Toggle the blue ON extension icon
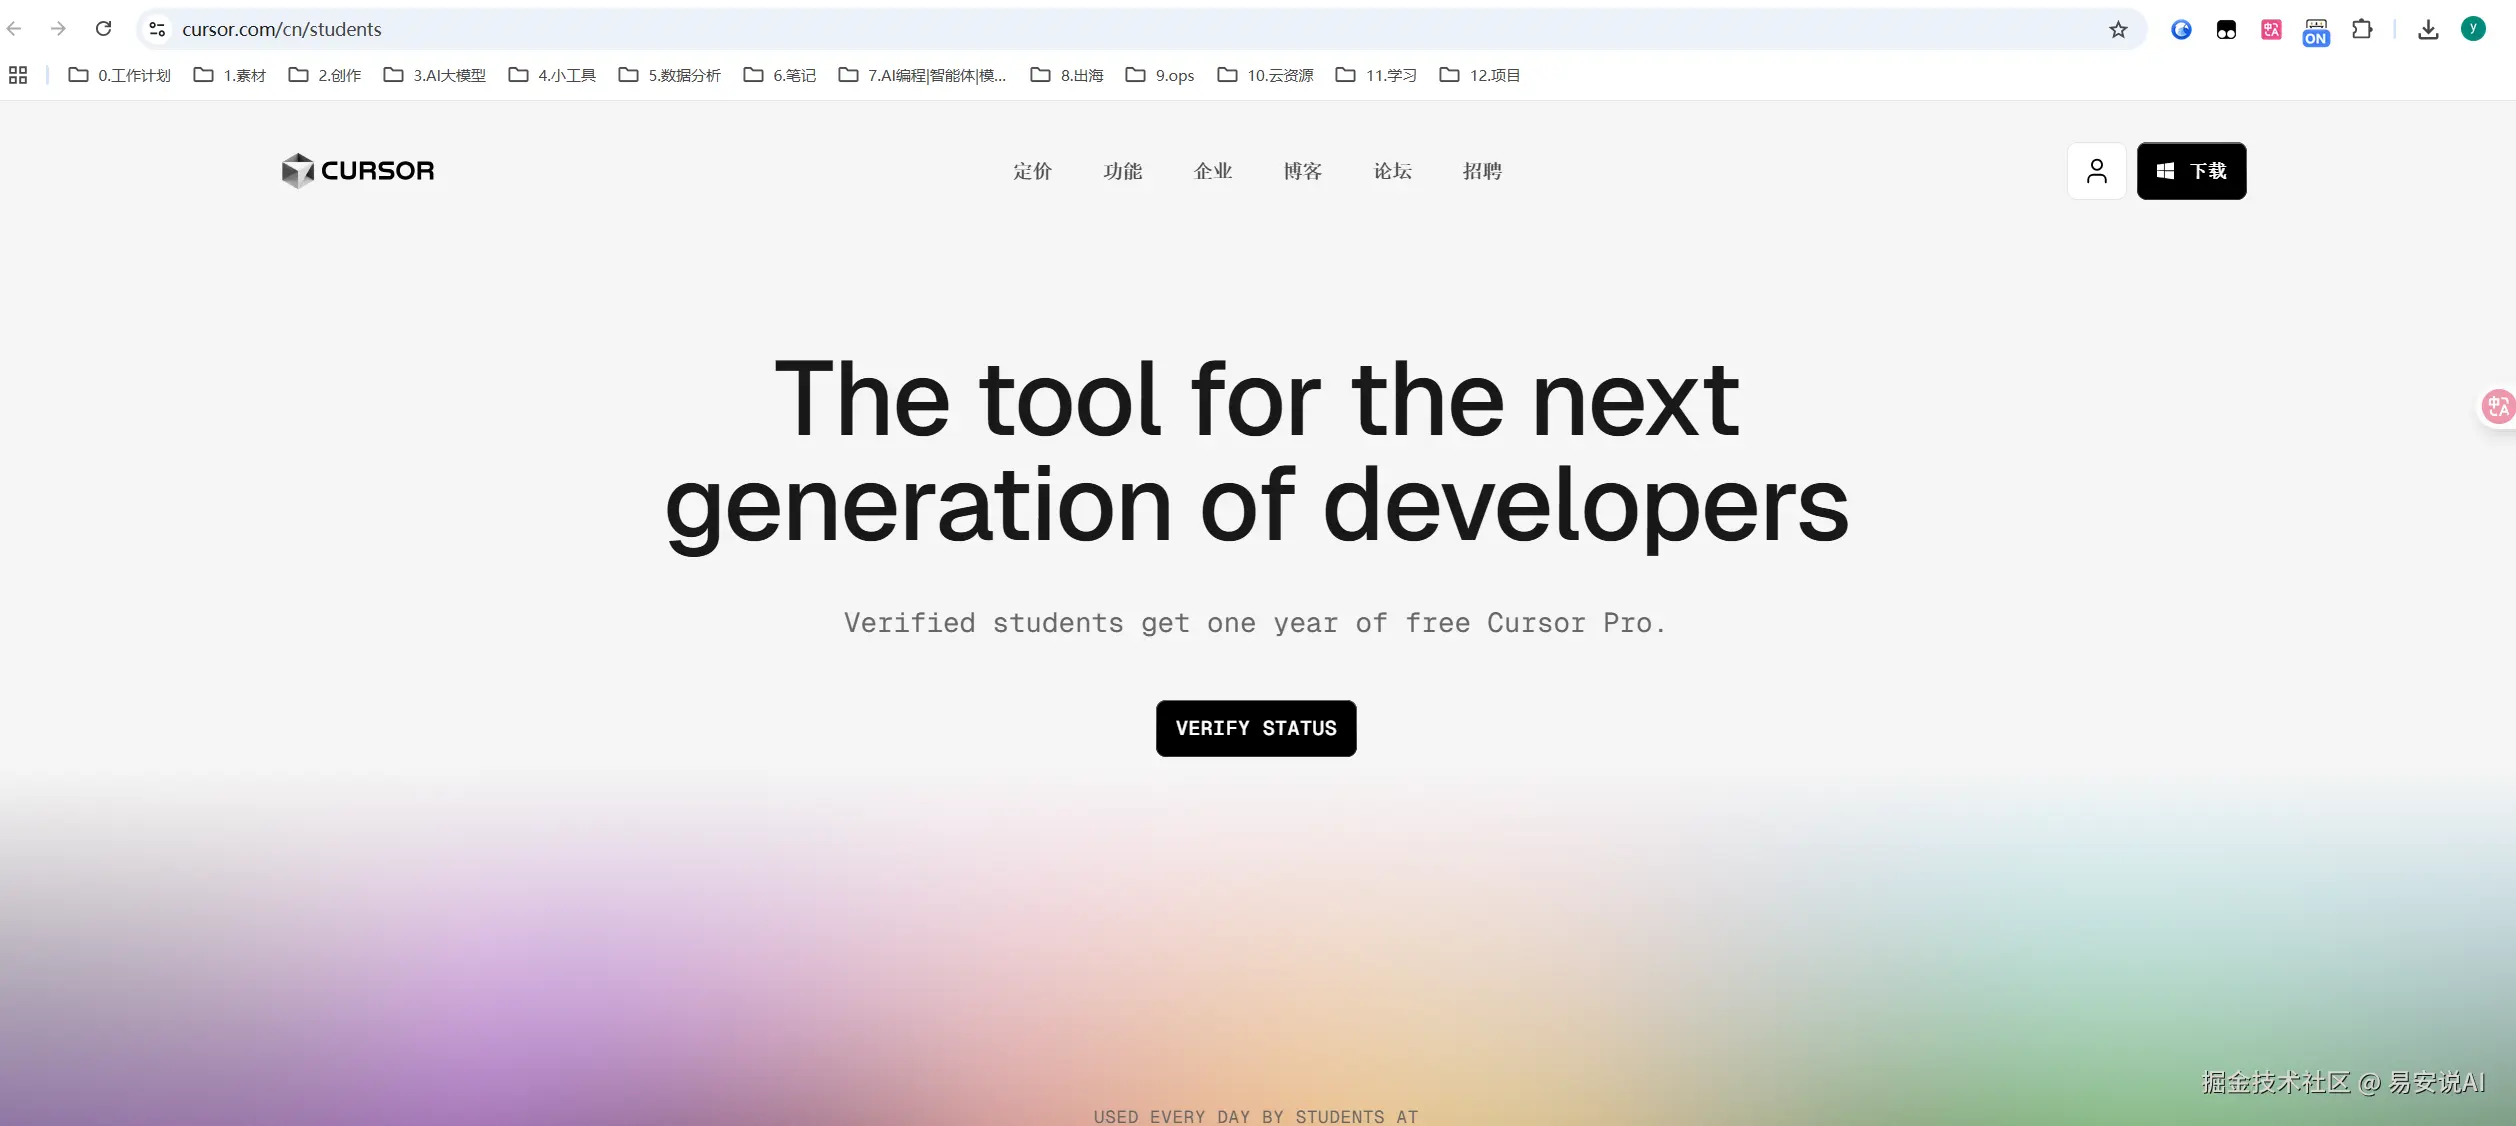The image size is (2516, 1126). [x=2316, y=31]
